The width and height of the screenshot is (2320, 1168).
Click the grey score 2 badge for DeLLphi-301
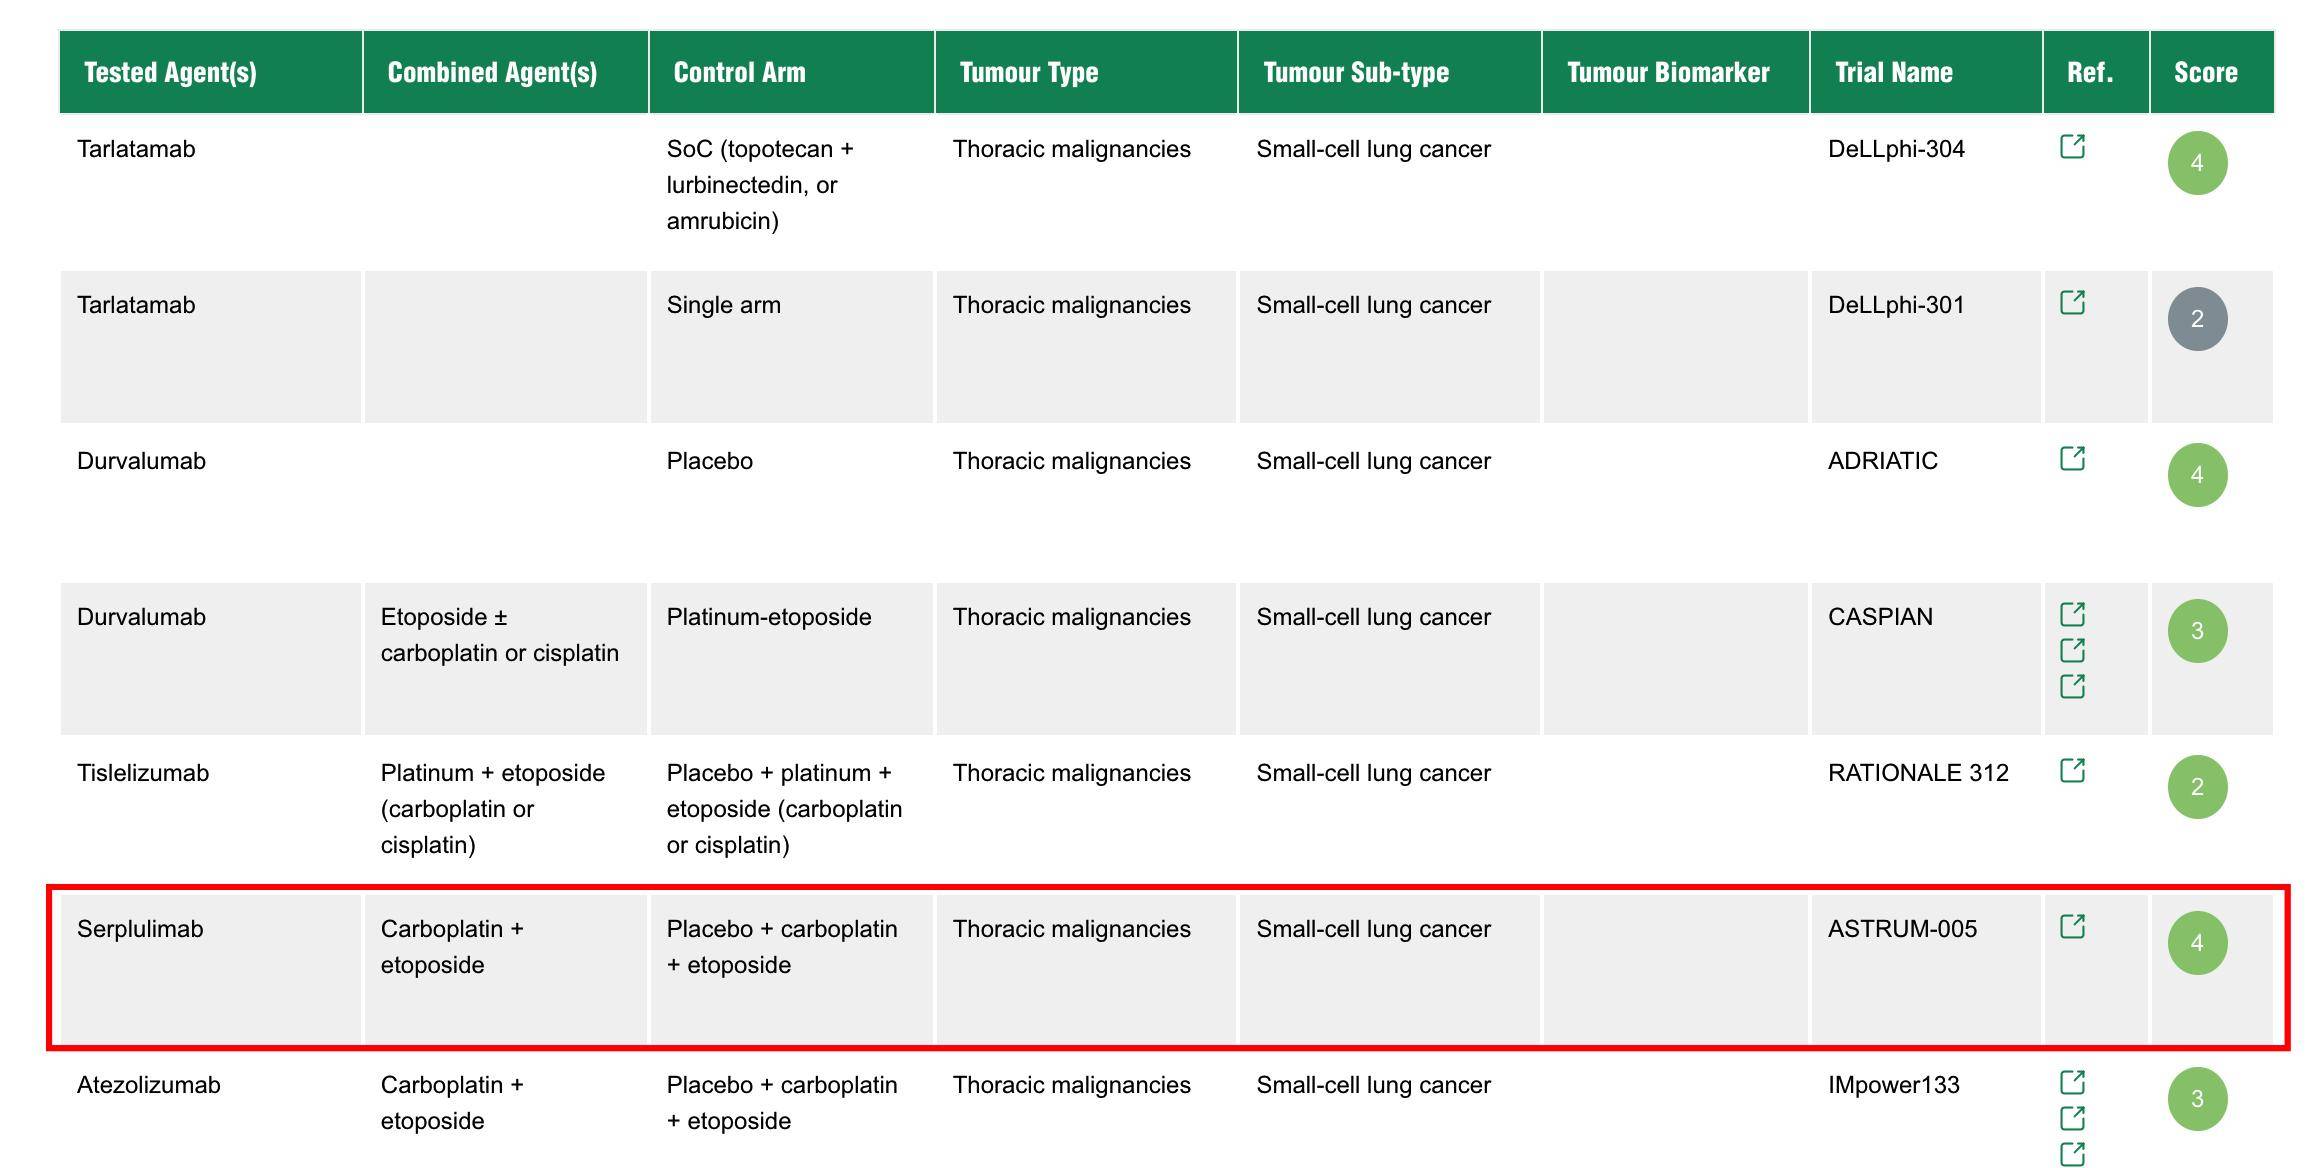click(x=2197, y=319)
